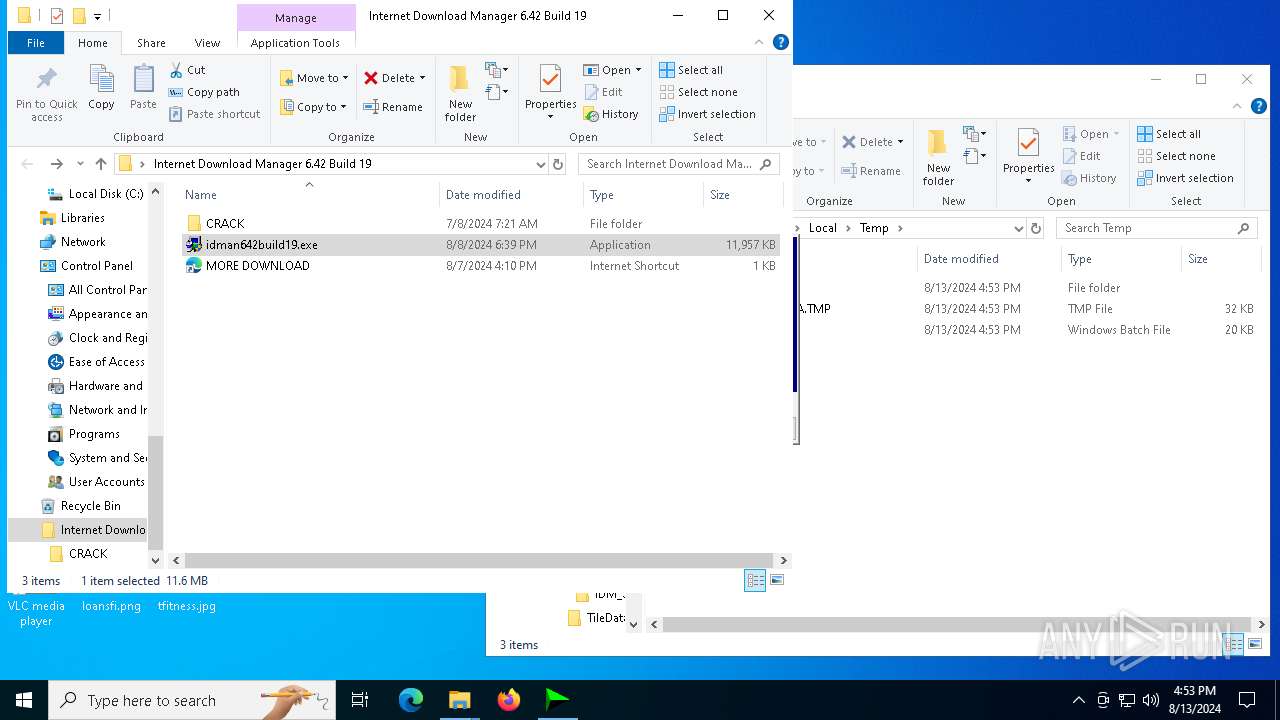Open the Windows Start menu

[x=24, y=700]
